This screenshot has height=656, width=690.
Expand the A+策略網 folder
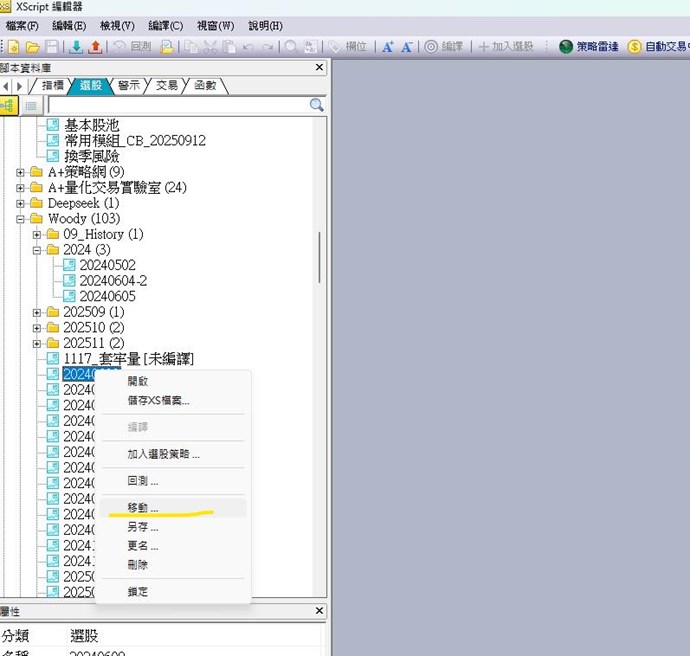21,172
